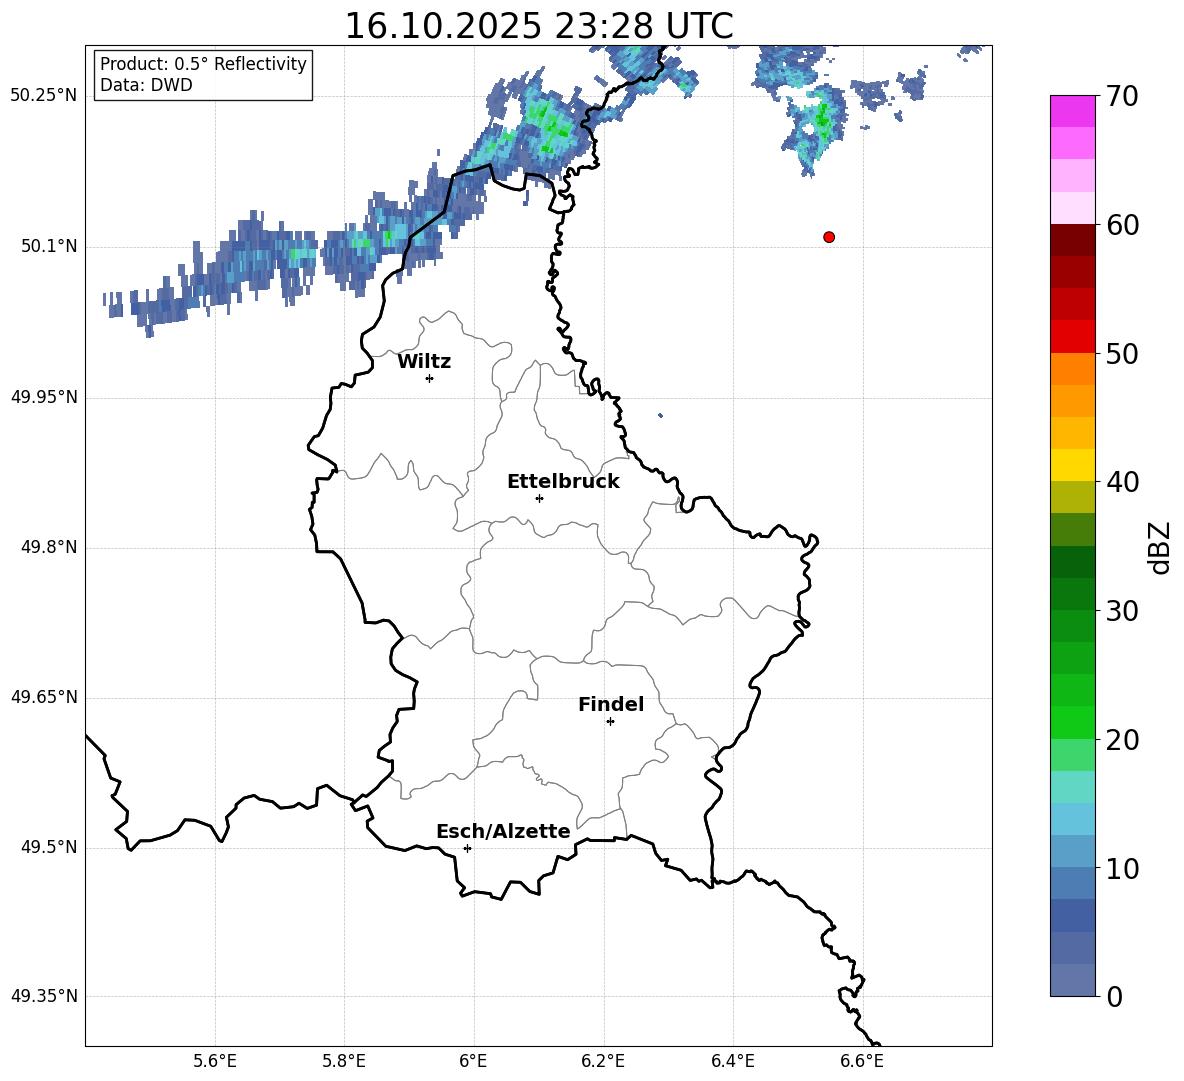The width and height of the screenshot is (1184, 1081).
Task: Click the 5.8°E longitude label
Action: pyautogui.click(x=344, y=1061)
